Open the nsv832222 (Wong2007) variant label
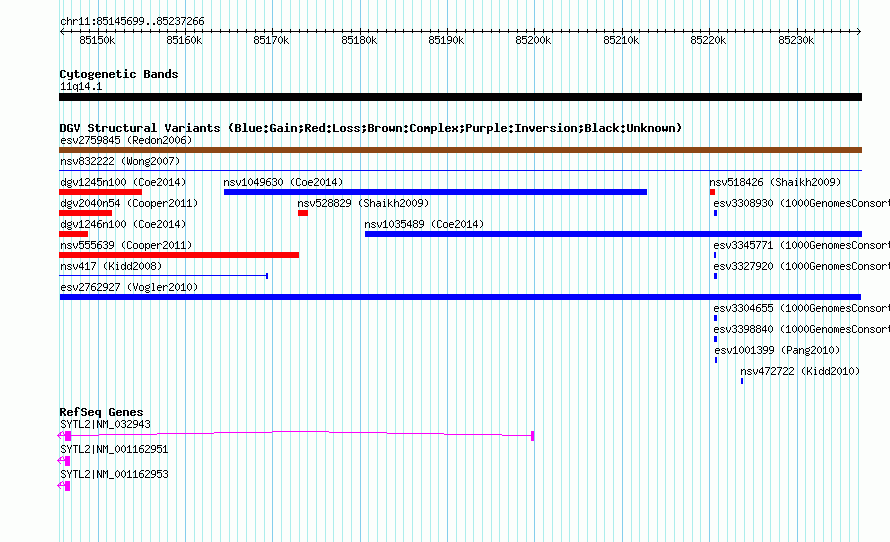Image resolution: width=890 pixels, height=542 pixels. pos(120,161)
